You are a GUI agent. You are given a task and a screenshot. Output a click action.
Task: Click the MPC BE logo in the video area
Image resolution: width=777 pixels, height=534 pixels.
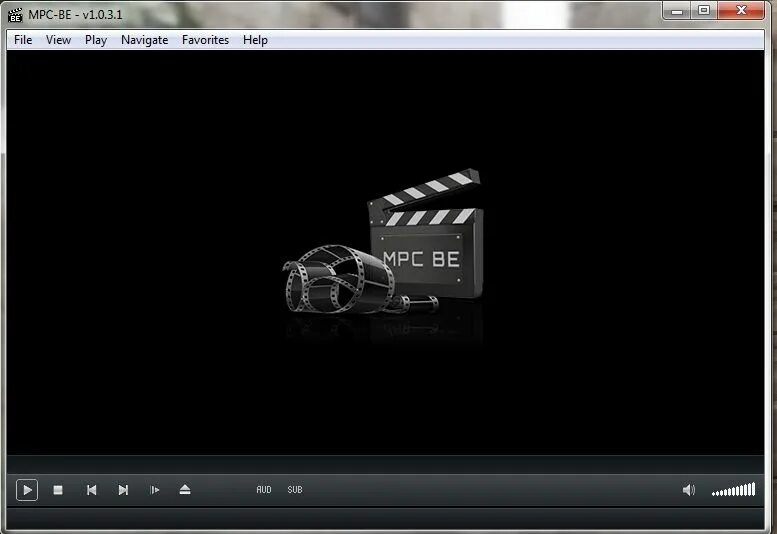383,242
